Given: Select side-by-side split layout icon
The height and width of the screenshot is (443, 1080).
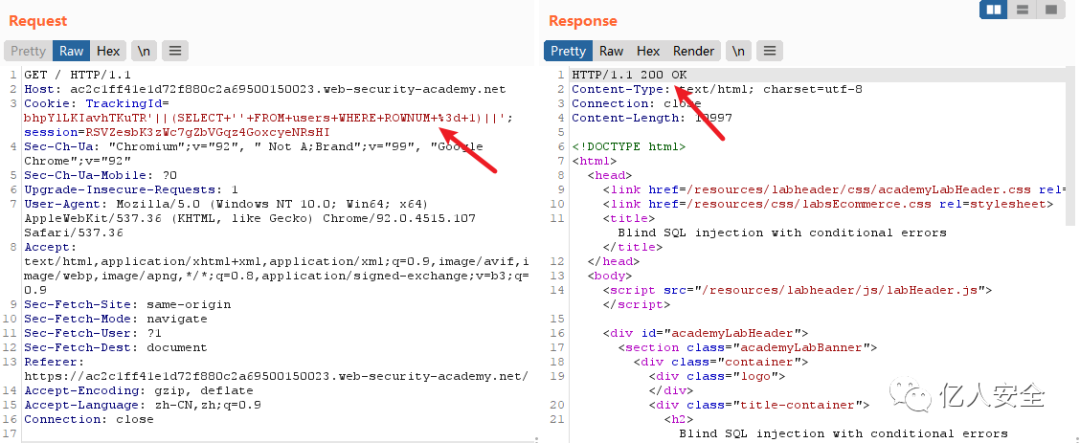Looking at the screenshot, I should pyautogui.click(x=993, y=10).
